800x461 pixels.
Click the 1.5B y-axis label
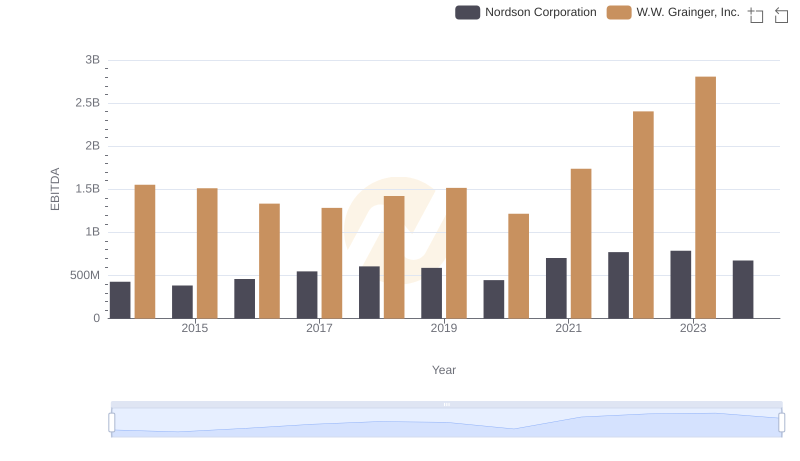[x=88, y=189]
